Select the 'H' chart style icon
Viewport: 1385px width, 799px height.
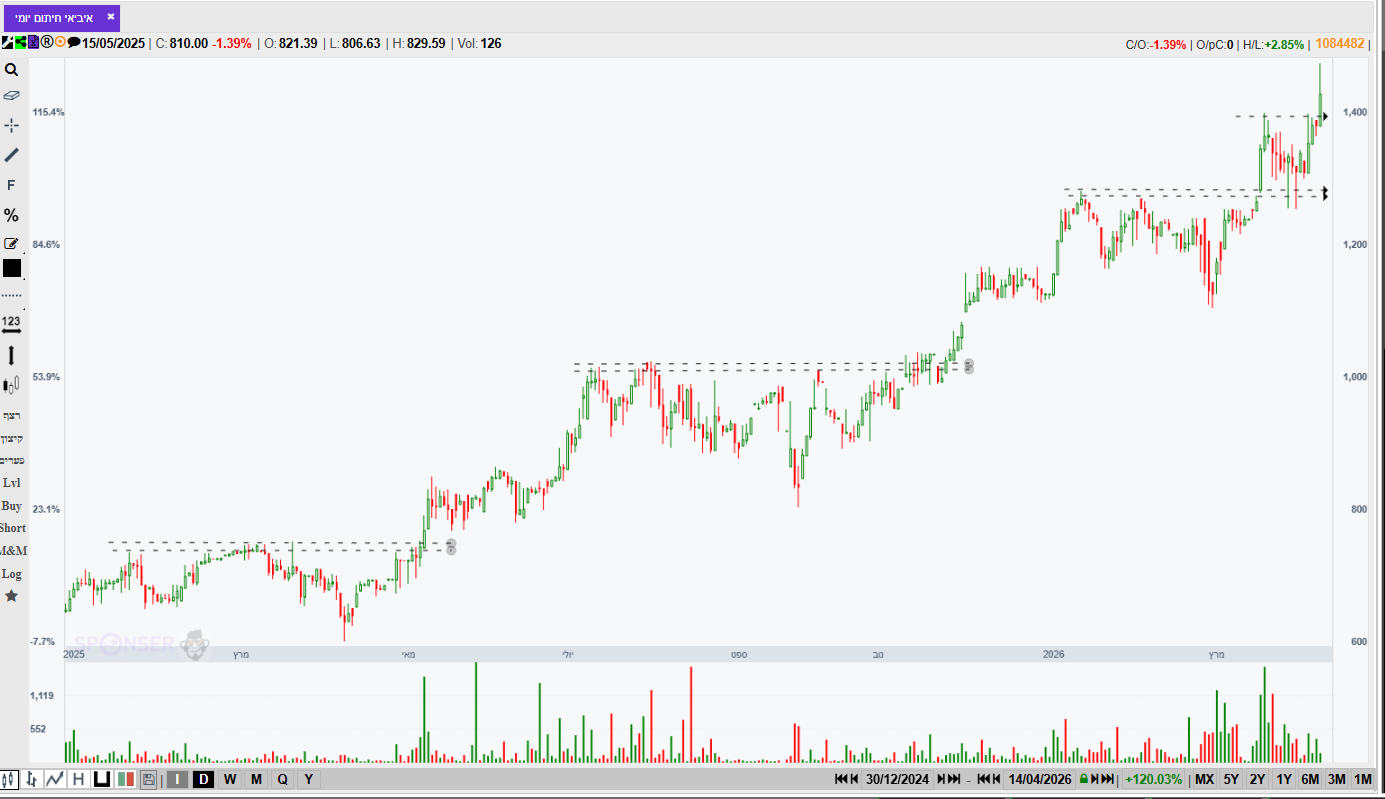[78, 779]
